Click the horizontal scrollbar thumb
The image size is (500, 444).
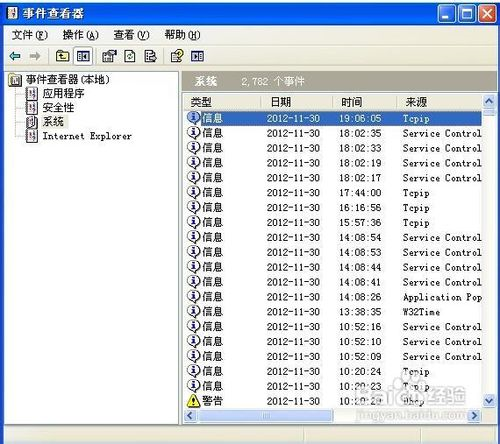(x=265, y=416)
